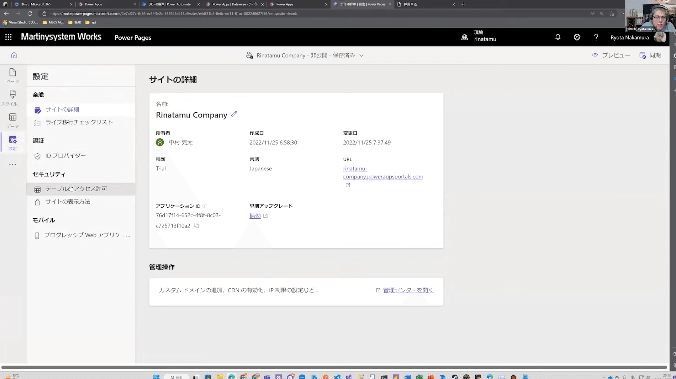Click the webcam video thumbnail in corner

650,16
